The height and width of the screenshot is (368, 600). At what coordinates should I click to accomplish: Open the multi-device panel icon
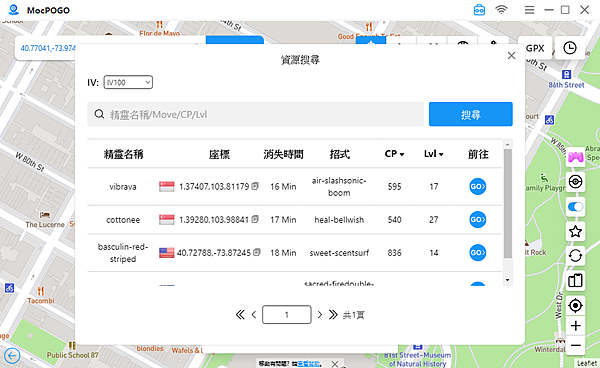576,280
